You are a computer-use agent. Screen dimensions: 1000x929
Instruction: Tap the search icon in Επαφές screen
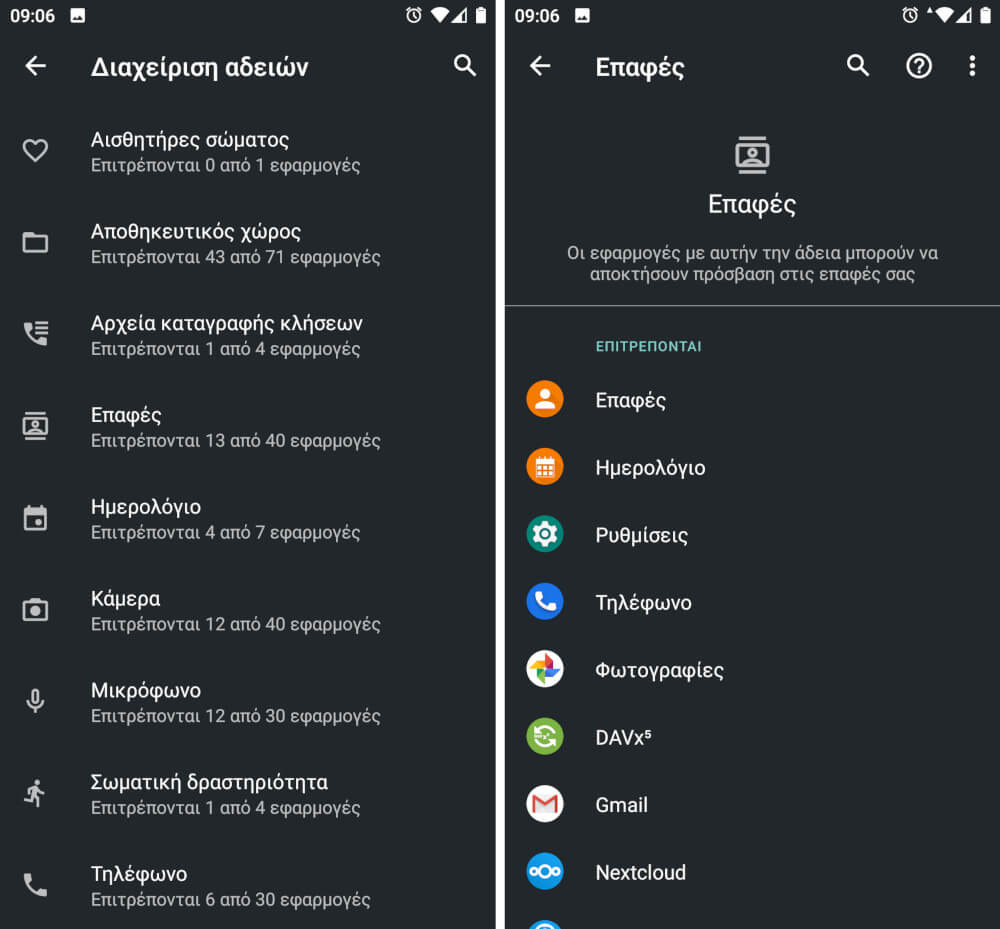point(858,66)
